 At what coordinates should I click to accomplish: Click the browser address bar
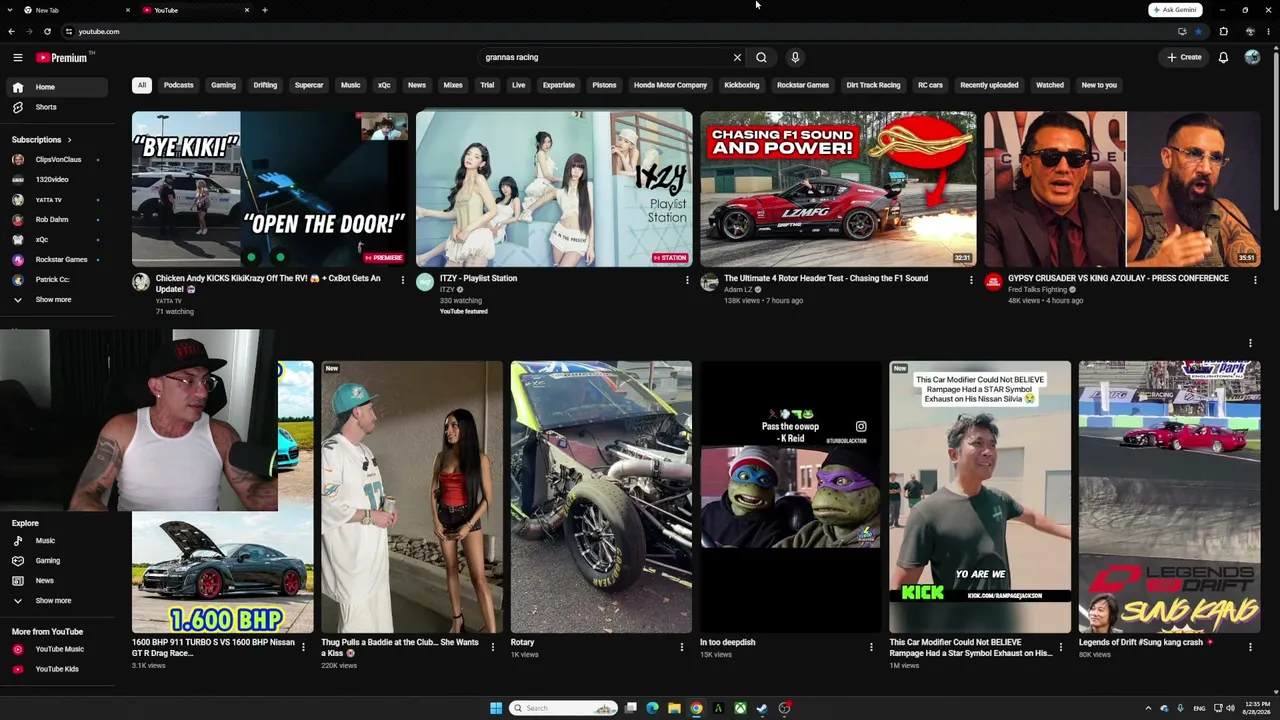(x=620, y=31)
